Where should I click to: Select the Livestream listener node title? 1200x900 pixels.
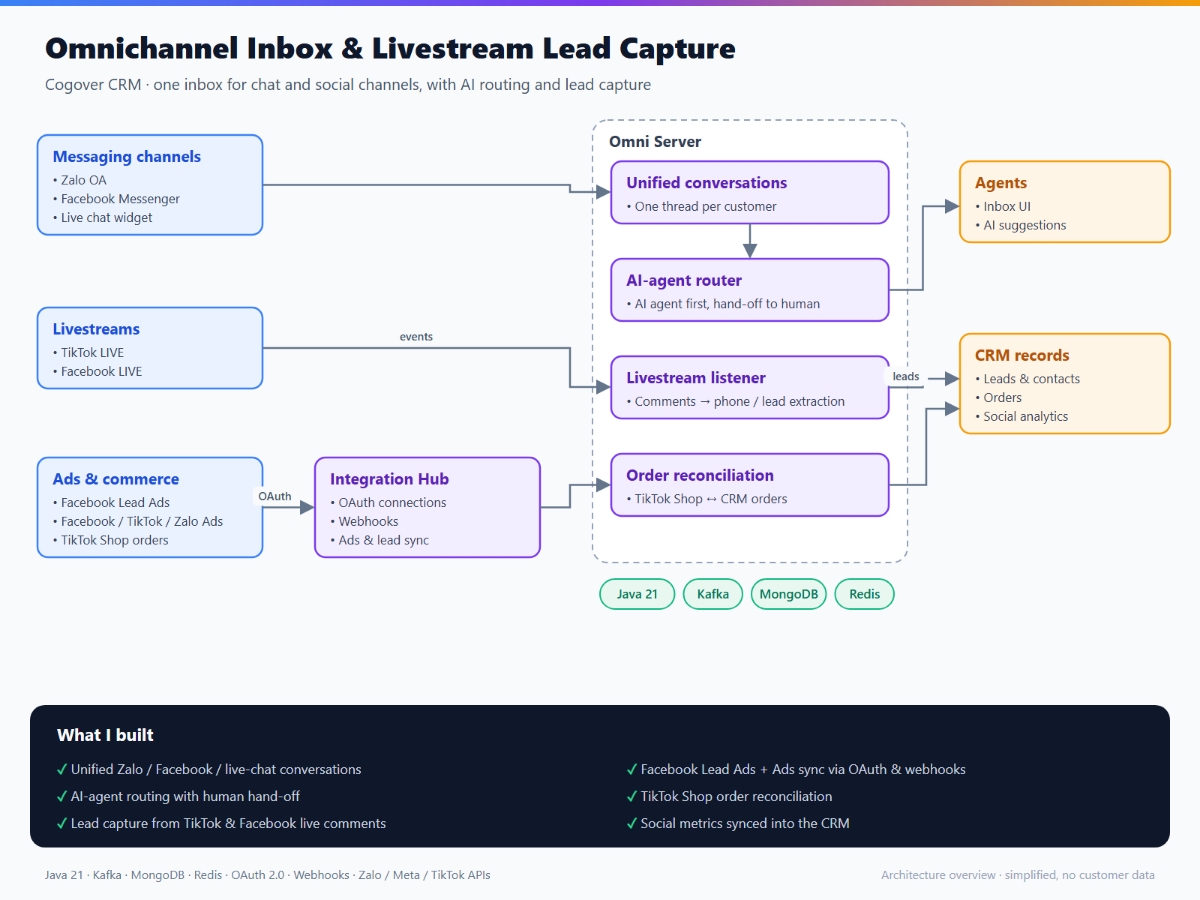point(696,378)
